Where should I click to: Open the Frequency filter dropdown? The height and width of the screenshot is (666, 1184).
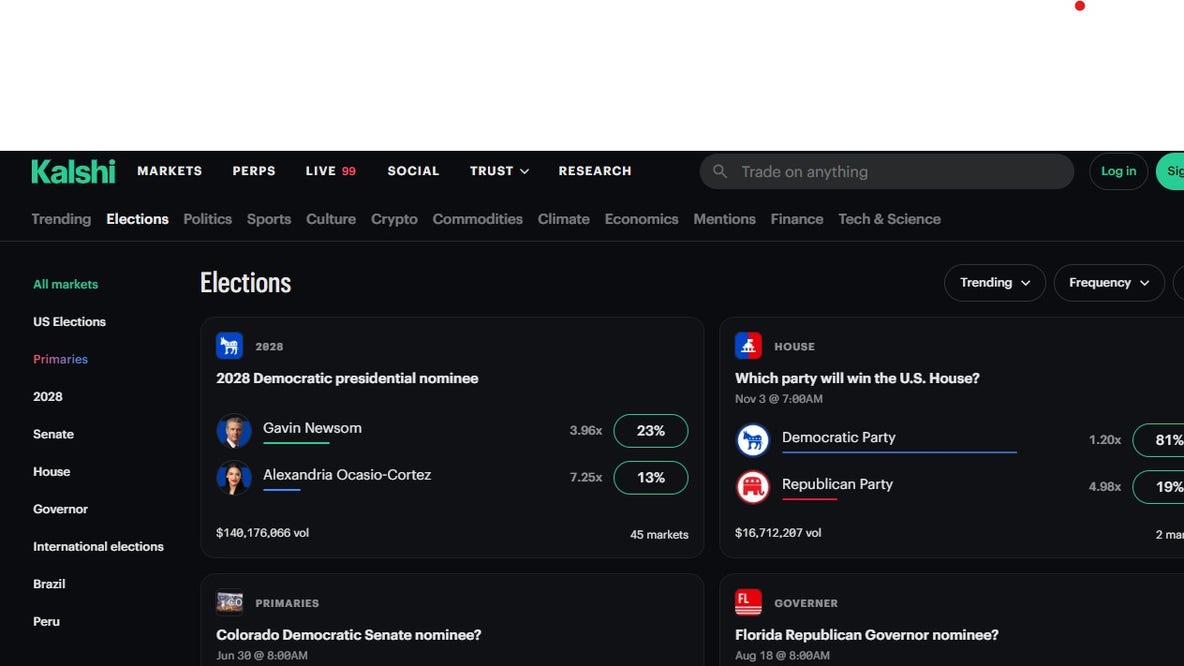click(x=1108, y=283)
